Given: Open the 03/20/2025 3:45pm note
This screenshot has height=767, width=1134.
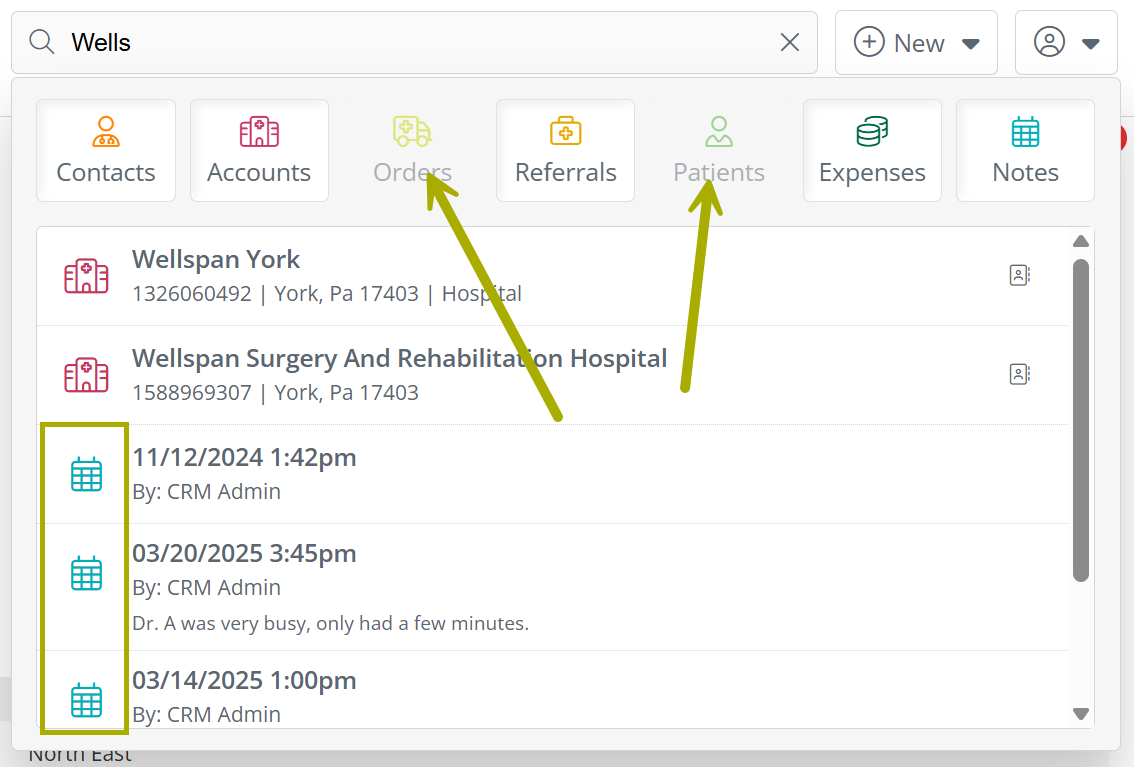Looking at the screenshot, I should 553,587.
